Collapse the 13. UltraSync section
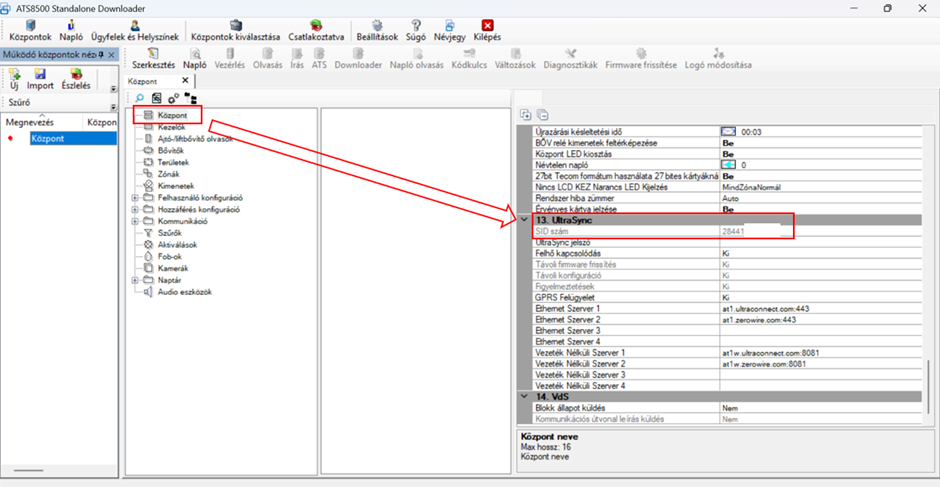Image resolution: width=940 pixels, height=487 pixels. 525,219
